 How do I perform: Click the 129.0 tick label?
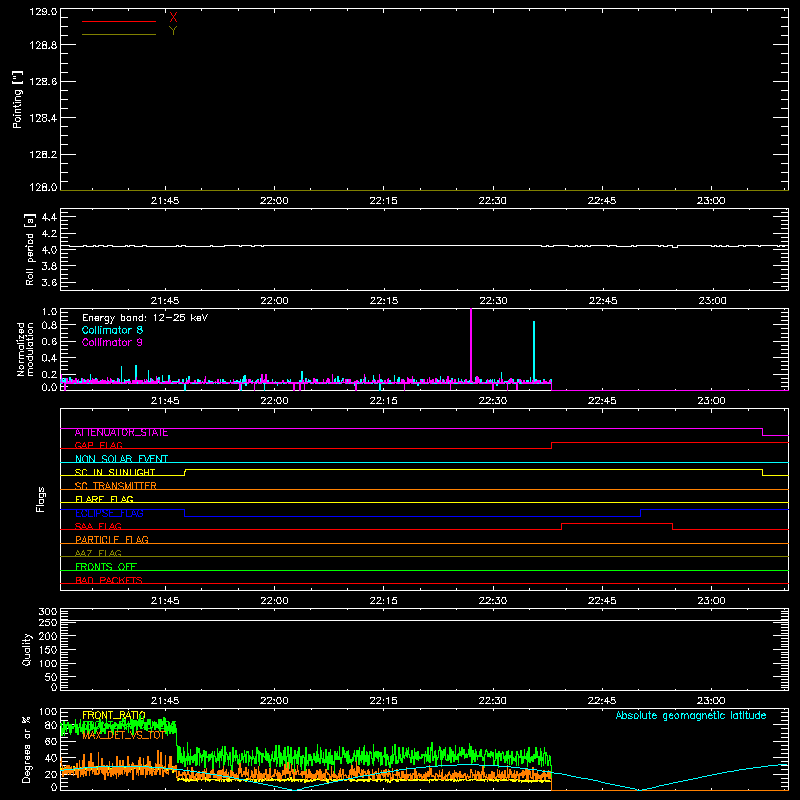(43, 11)
